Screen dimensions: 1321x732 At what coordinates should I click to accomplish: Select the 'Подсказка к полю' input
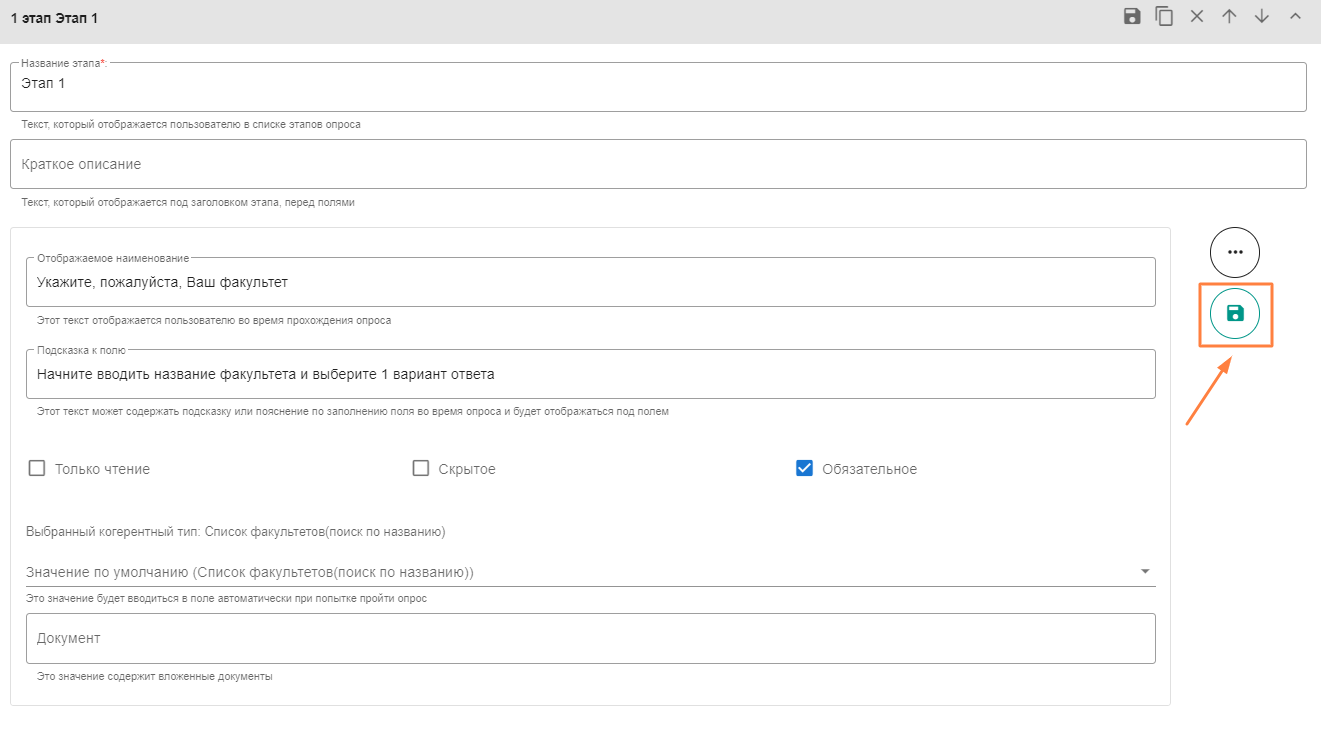(590, 375)
